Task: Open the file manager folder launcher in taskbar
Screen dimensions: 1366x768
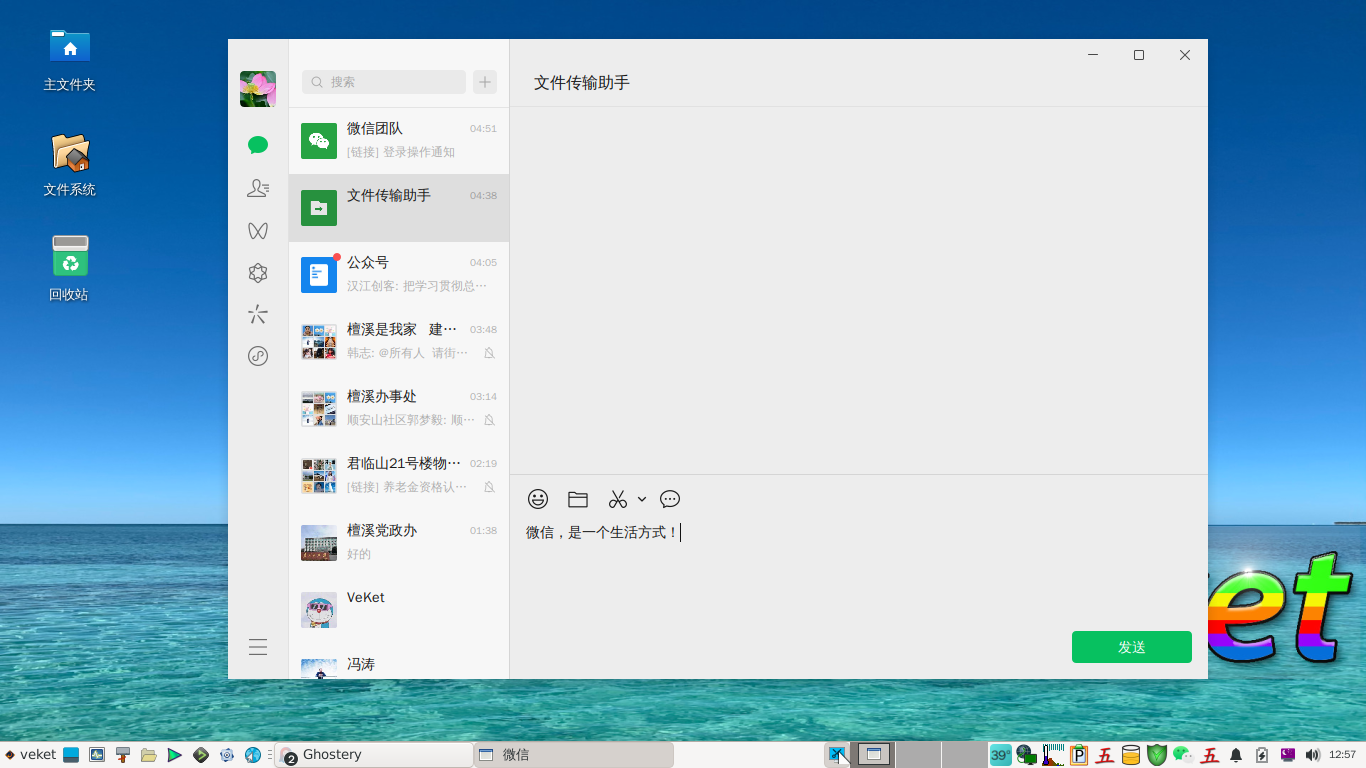Action: (149, 755)
